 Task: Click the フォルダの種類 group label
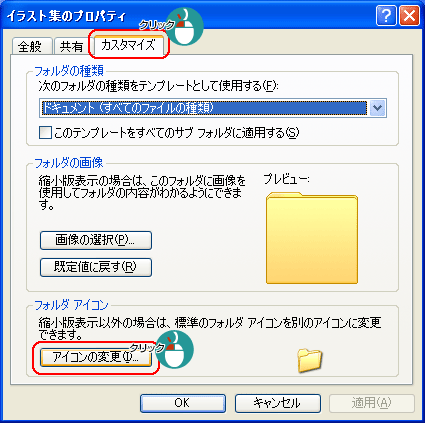point(69,71)
